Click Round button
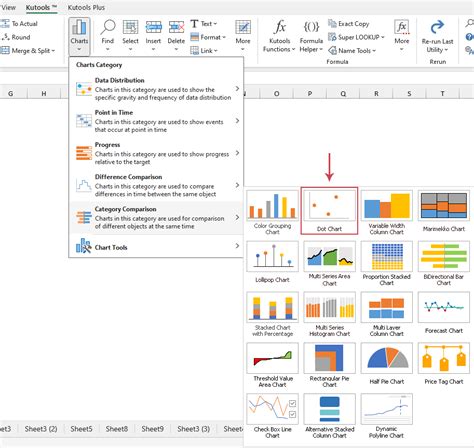The image size is (474, 448). (x=16, y=37)
